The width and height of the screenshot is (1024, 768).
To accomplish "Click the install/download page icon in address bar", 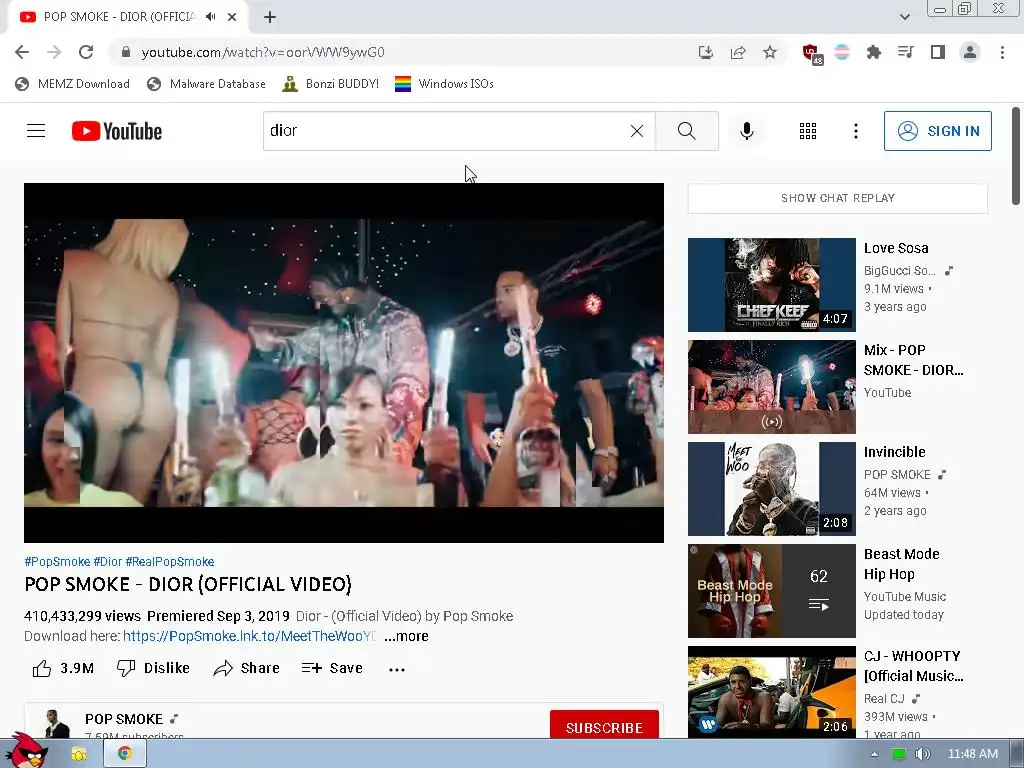I will pos(705,52).
